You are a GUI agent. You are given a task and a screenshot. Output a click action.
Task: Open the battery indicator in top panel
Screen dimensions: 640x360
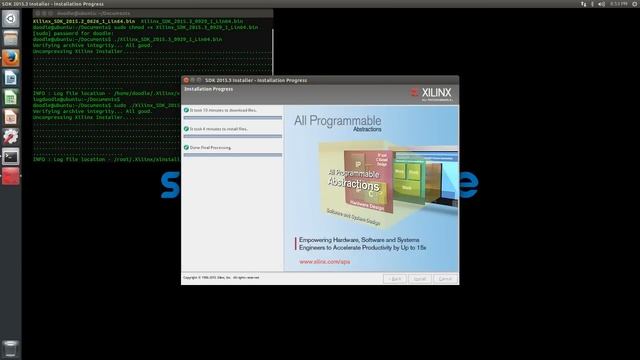coord(592,4)
